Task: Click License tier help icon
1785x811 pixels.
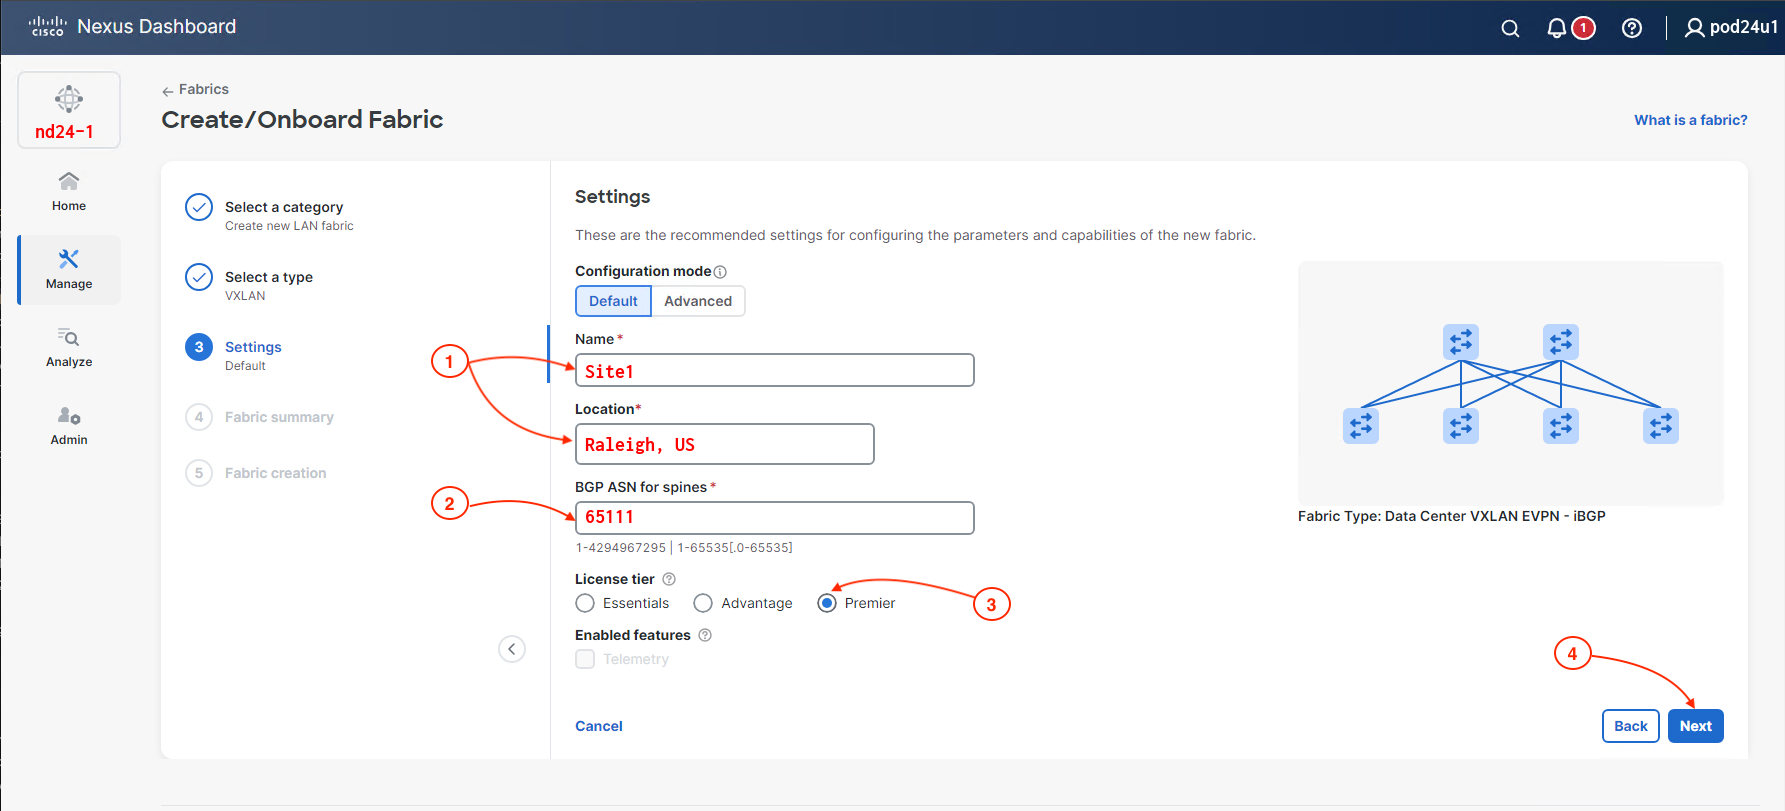Action: click(669, 579)
